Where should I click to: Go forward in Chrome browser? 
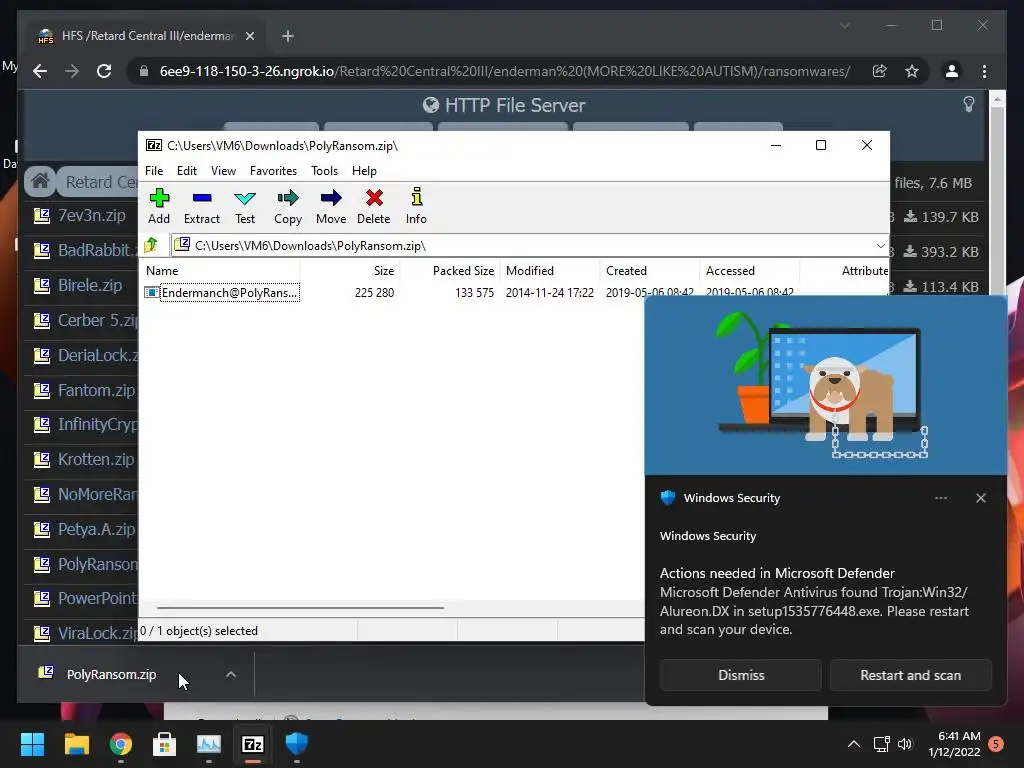point(72,71)
